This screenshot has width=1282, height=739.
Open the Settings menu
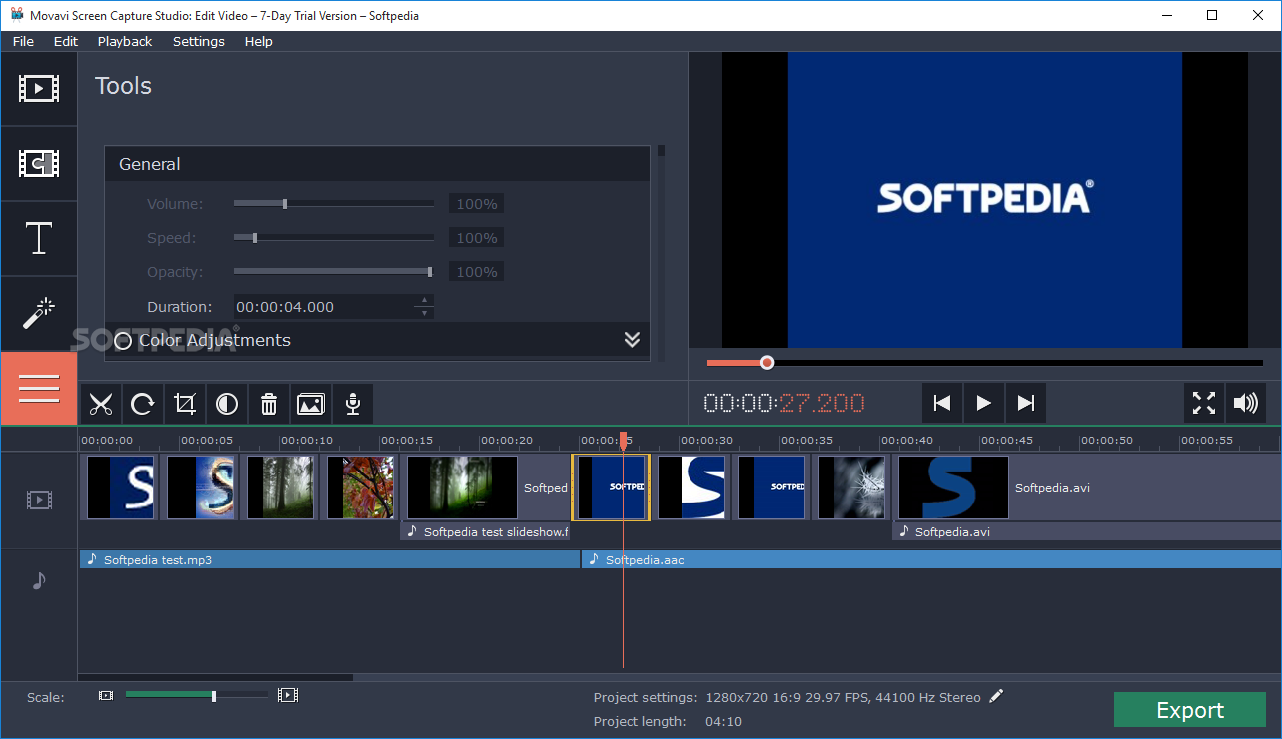[198, 41]
